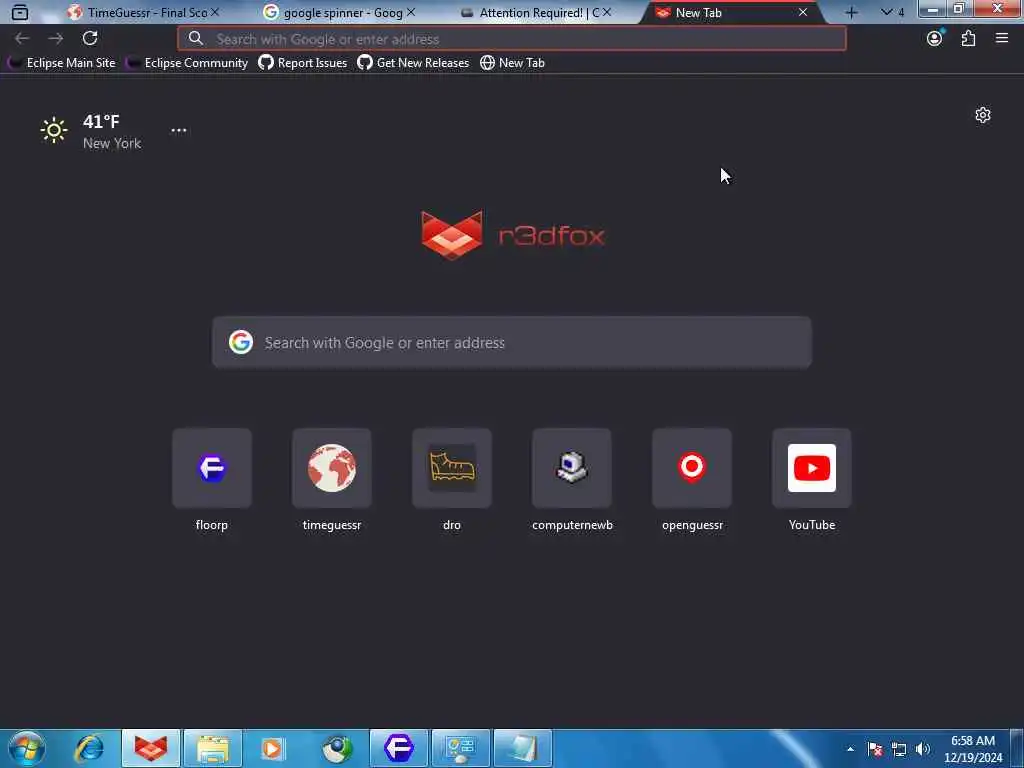
Task: Open the account profile icon in toolbar
Action: coord(935,39)
